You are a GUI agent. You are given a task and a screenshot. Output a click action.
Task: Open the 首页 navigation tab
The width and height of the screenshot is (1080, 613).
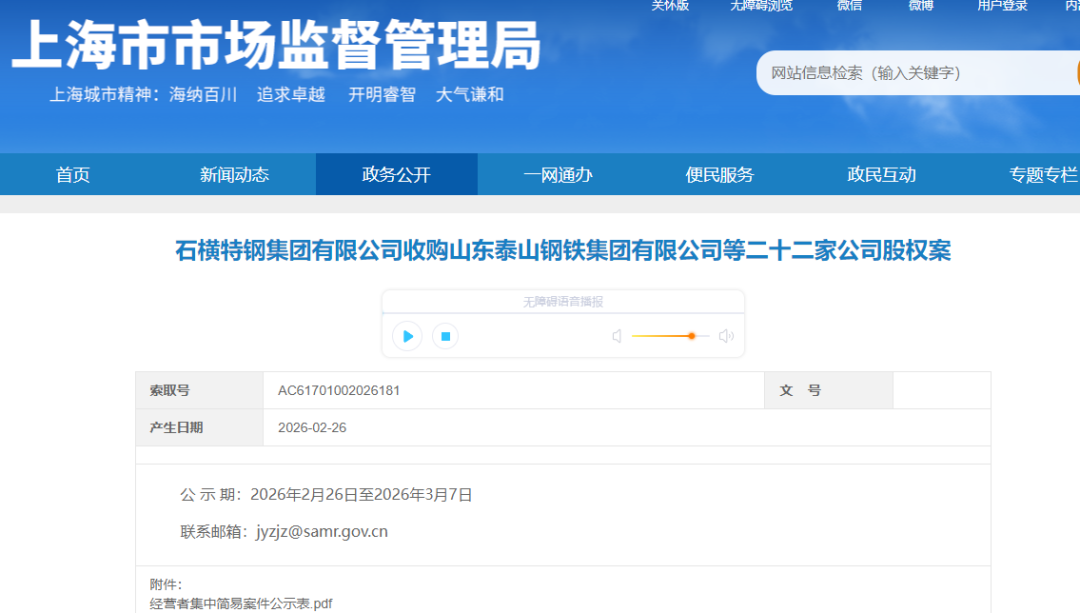click(x=73, y=174)
